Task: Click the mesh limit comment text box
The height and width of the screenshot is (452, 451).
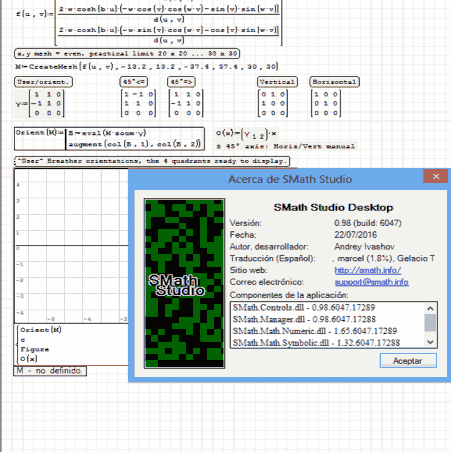Action: (x=127, y=54)
